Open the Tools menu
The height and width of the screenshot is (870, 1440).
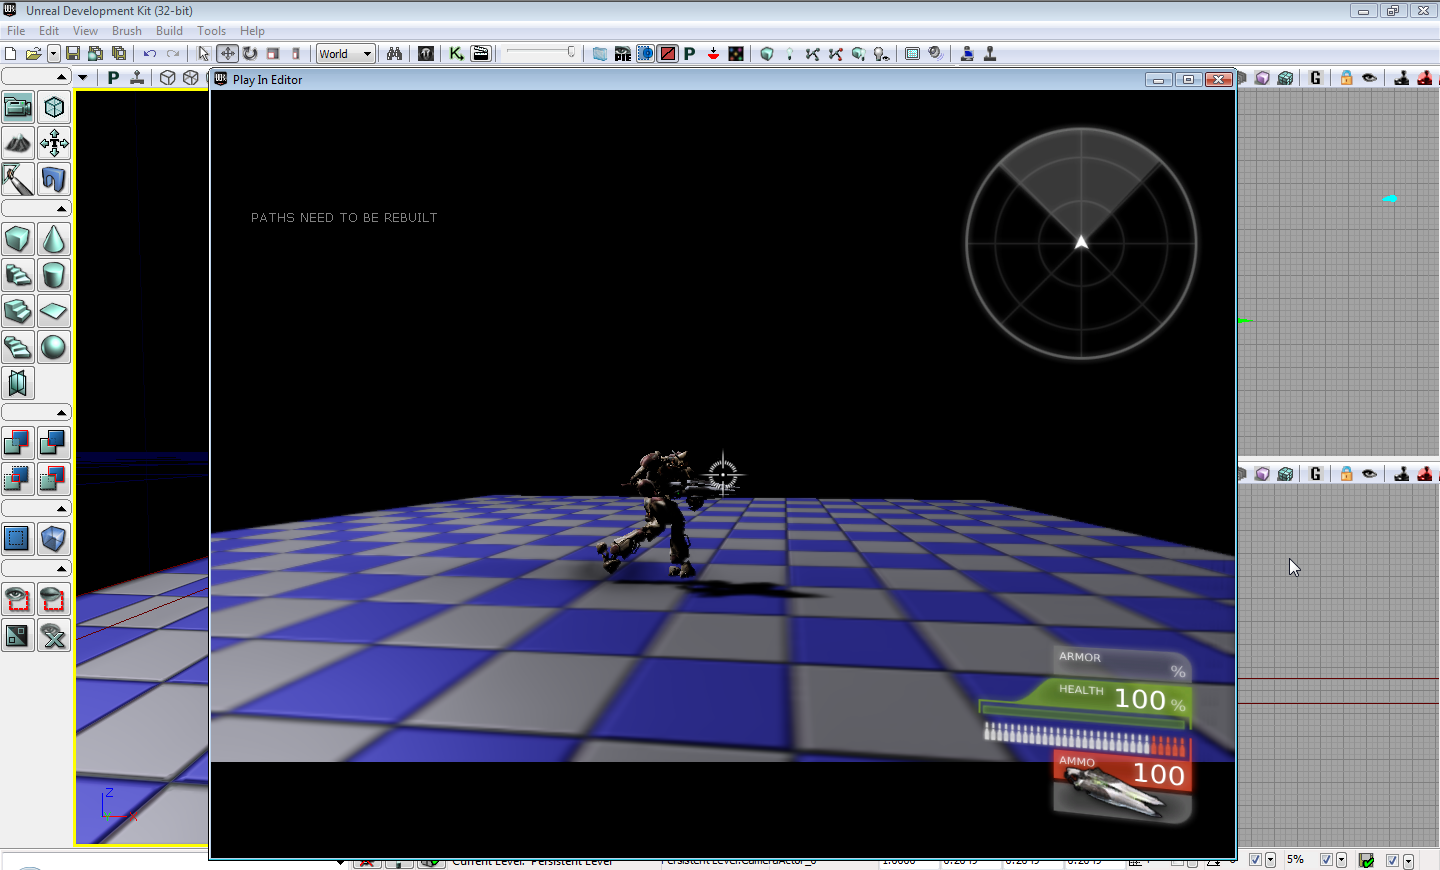(x=212, y=31)
